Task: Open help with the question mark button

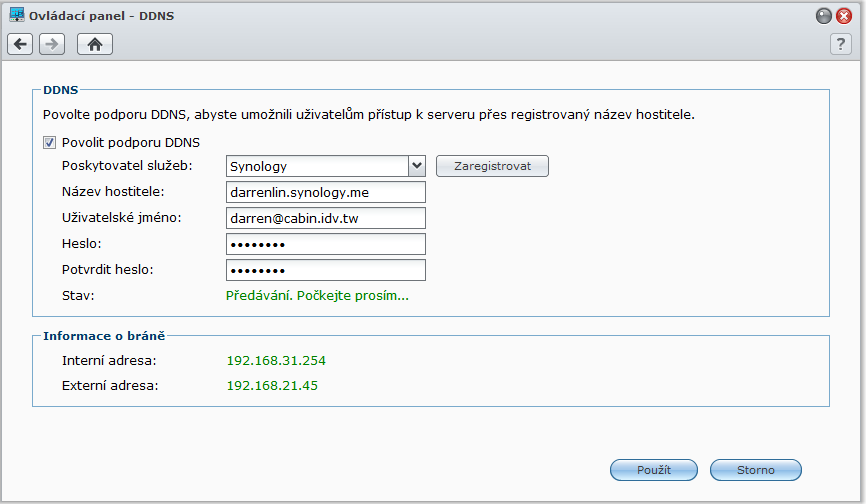Action: (x=841, y=44)
